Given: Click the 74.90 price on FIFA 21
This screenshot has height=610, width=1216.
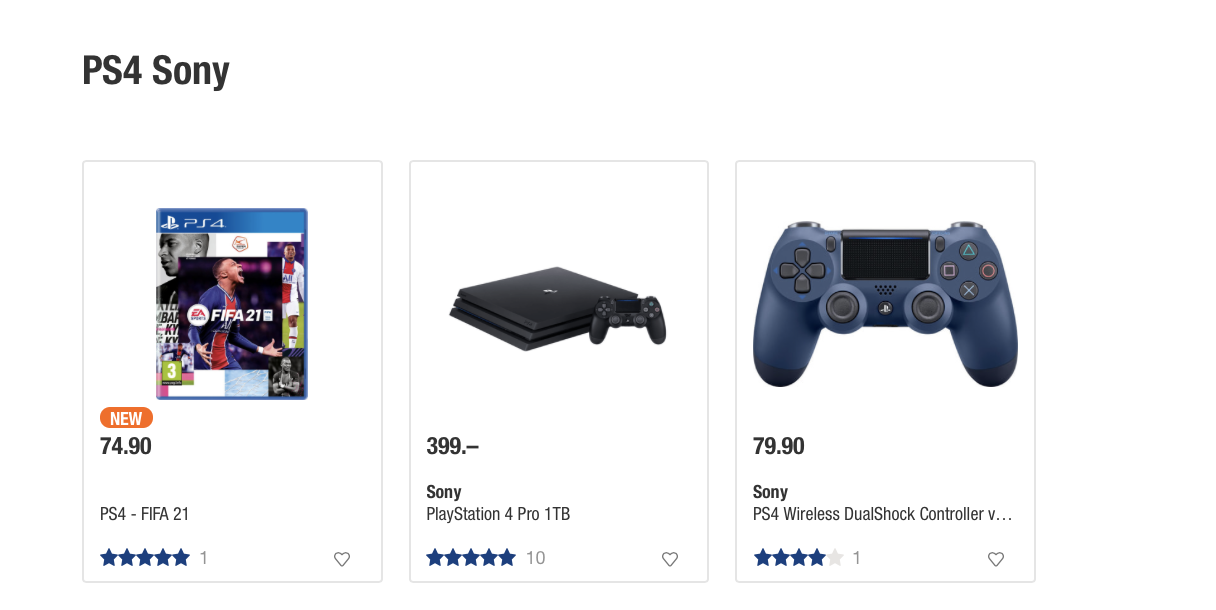Looking at the screenshot, I should (126, 446).
